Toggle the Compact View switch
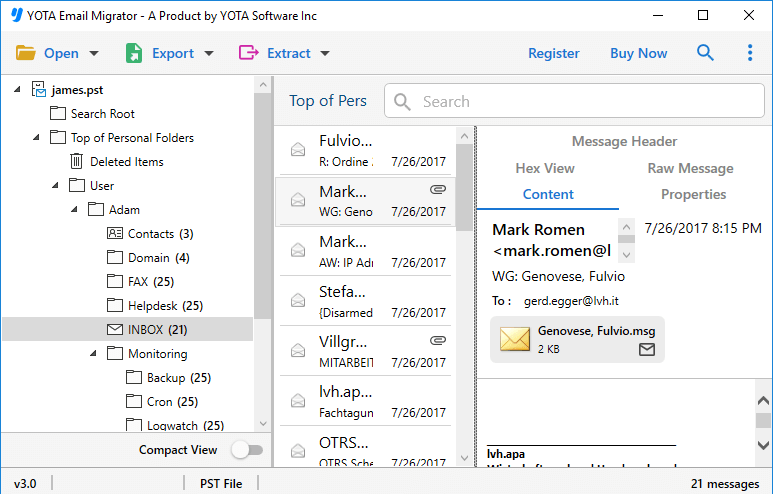Image resolution: width=775 pixels, height=494 pixels. [x=246, y=450]
